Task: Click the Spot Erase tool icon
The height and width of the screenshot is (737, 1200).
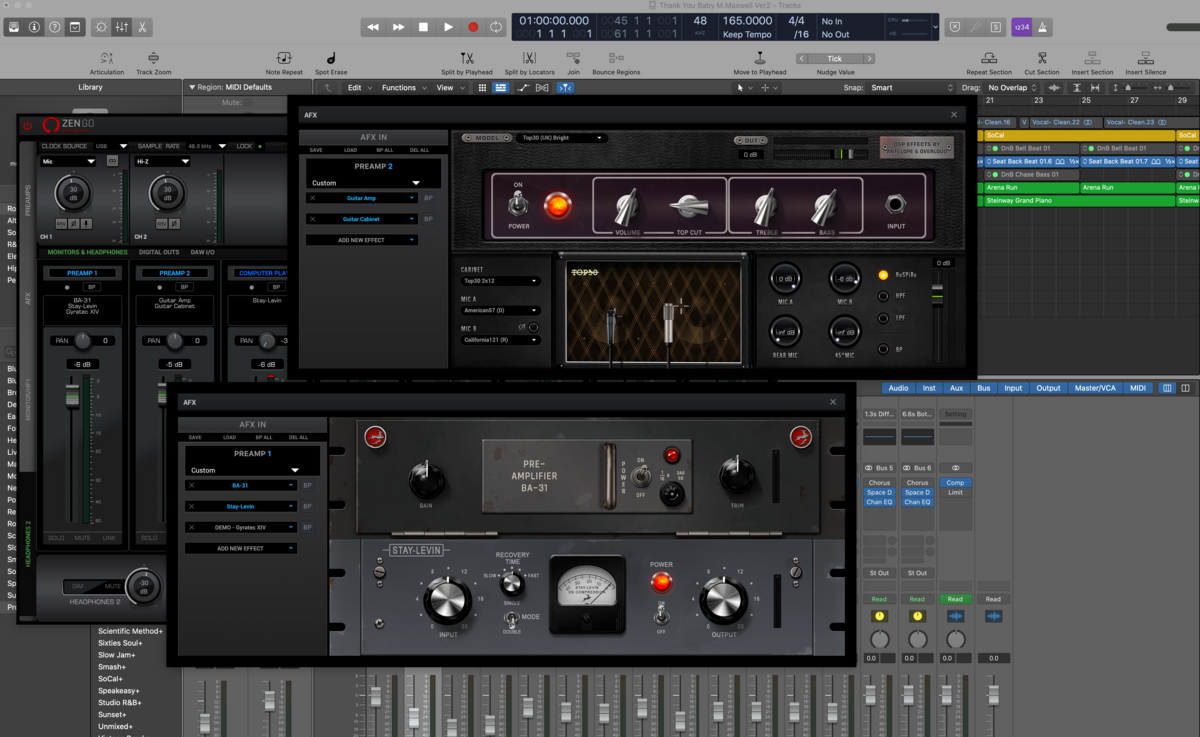Action: tap(331, 59)
